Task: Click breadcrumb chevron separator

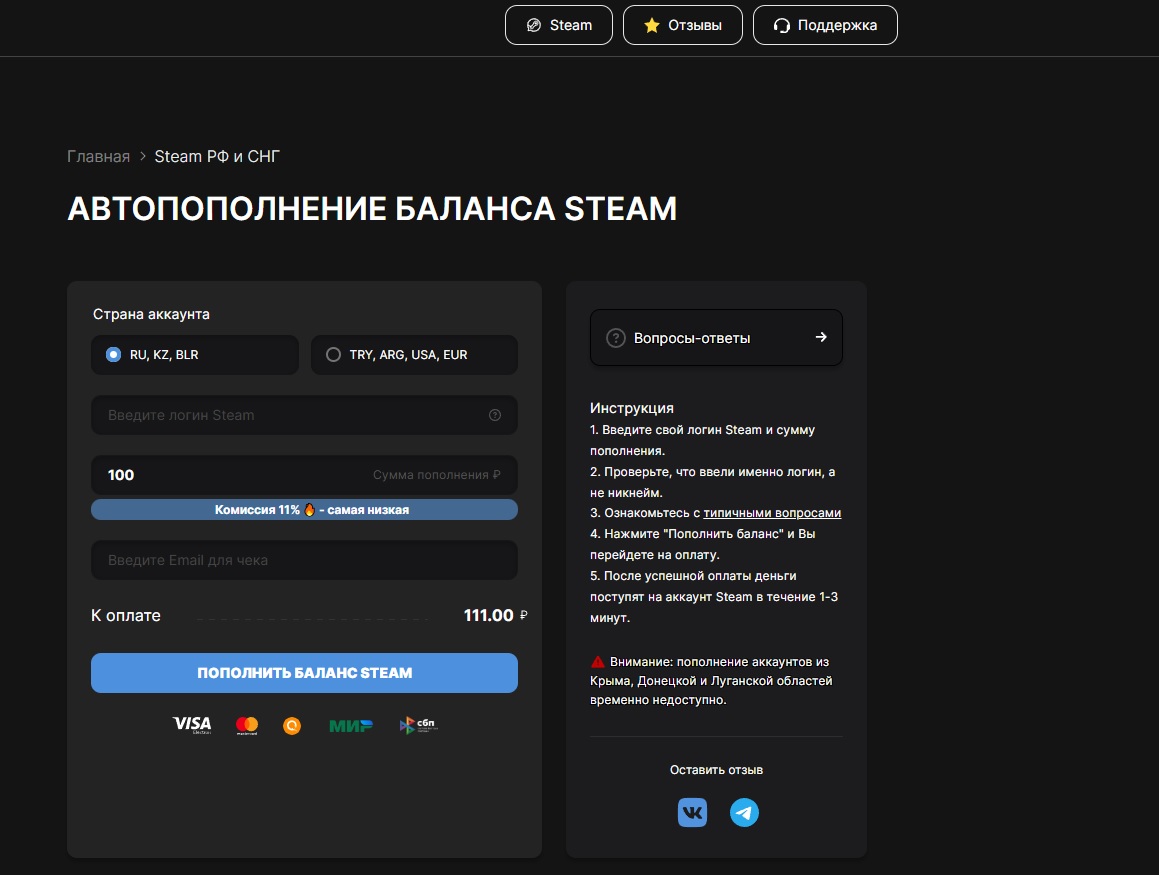Action: pos(143,157)
